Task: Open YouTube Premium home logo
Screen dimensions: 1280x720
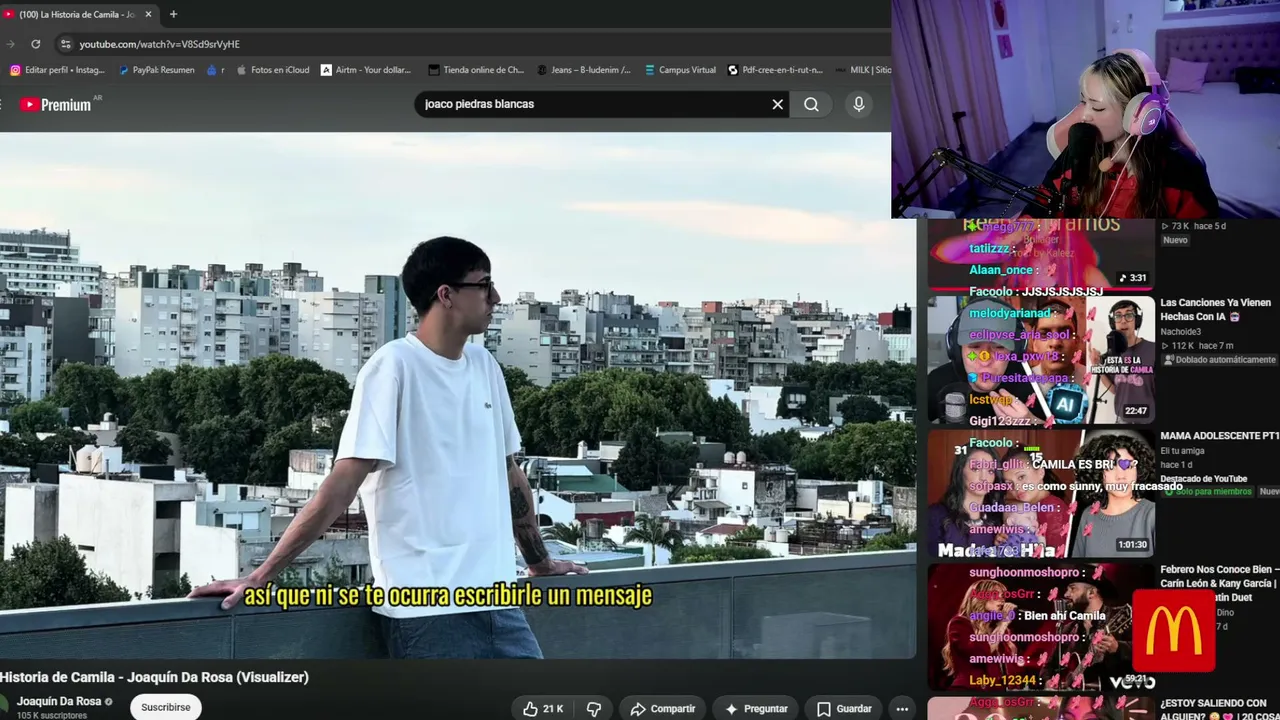Action: point(56,104)
